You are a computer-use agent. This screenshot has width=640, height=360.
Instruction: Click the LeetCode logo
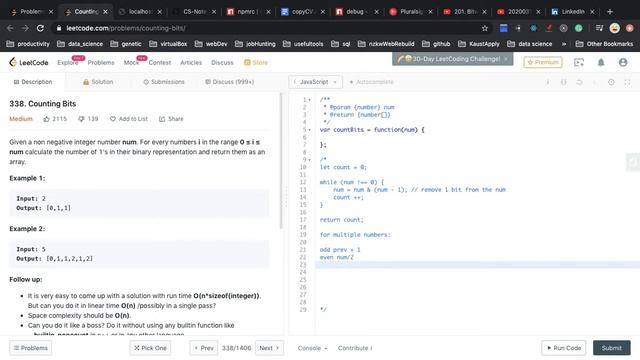(x=29, y=62)
